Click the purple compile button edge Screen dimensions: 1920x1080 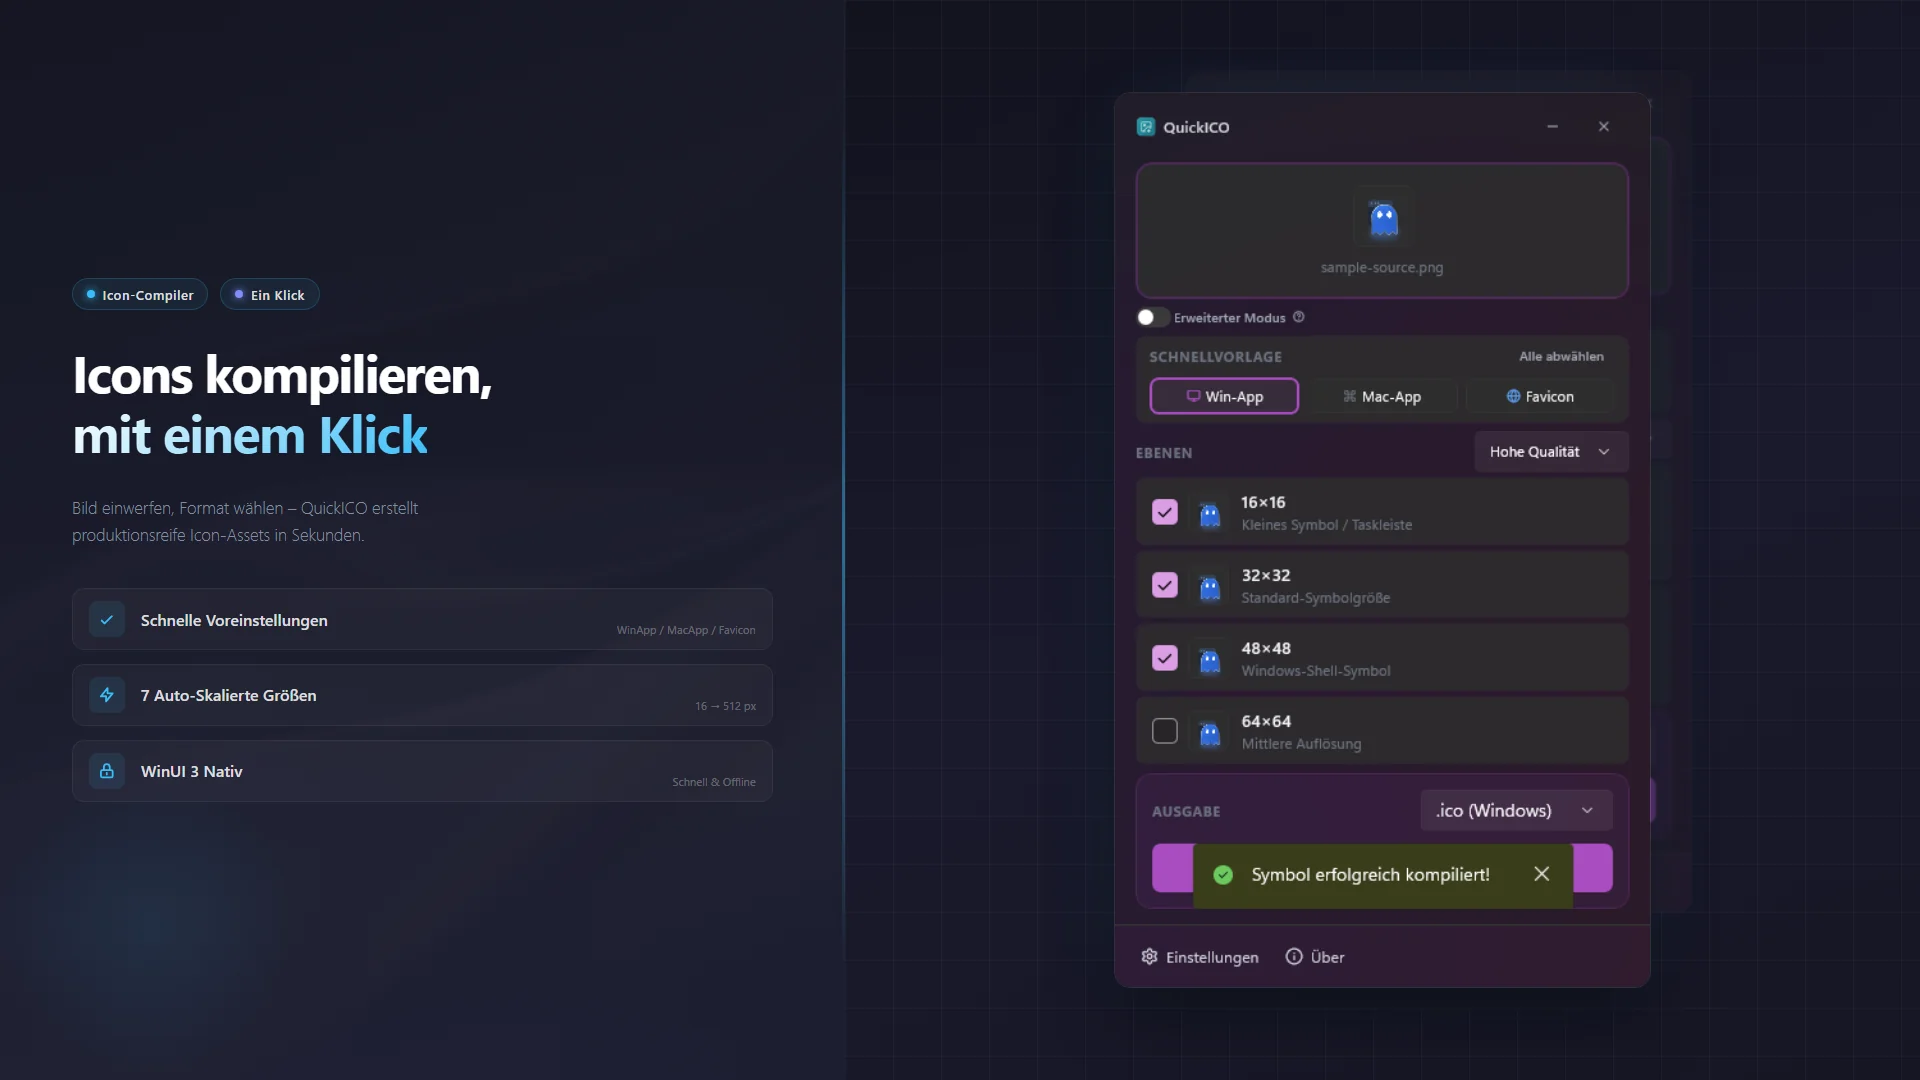pos(1172,868)
